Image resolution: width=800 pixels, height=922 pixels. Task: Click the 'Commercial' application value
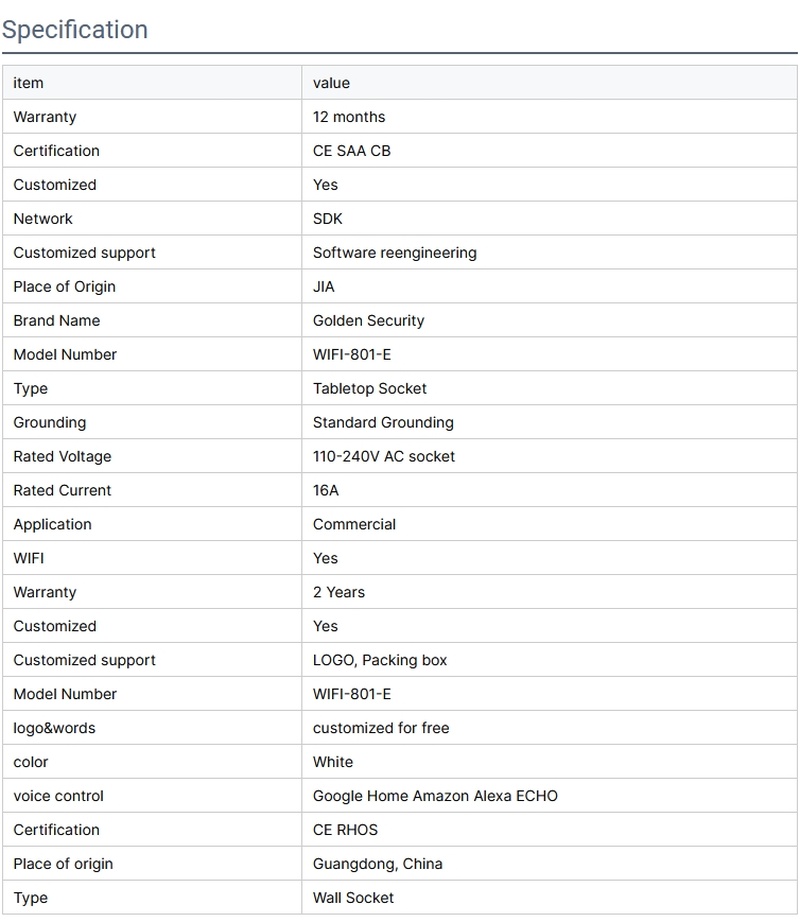(354, 525)
